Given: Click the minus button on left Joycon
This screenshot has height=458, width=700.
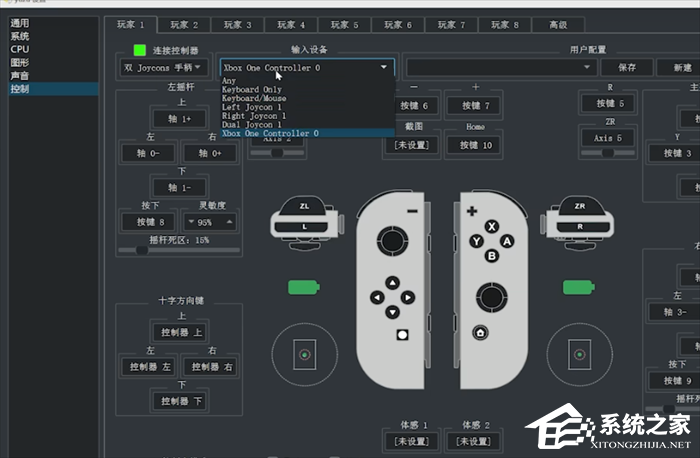Looking at the screenshot, I should click(x=412, y=211).
